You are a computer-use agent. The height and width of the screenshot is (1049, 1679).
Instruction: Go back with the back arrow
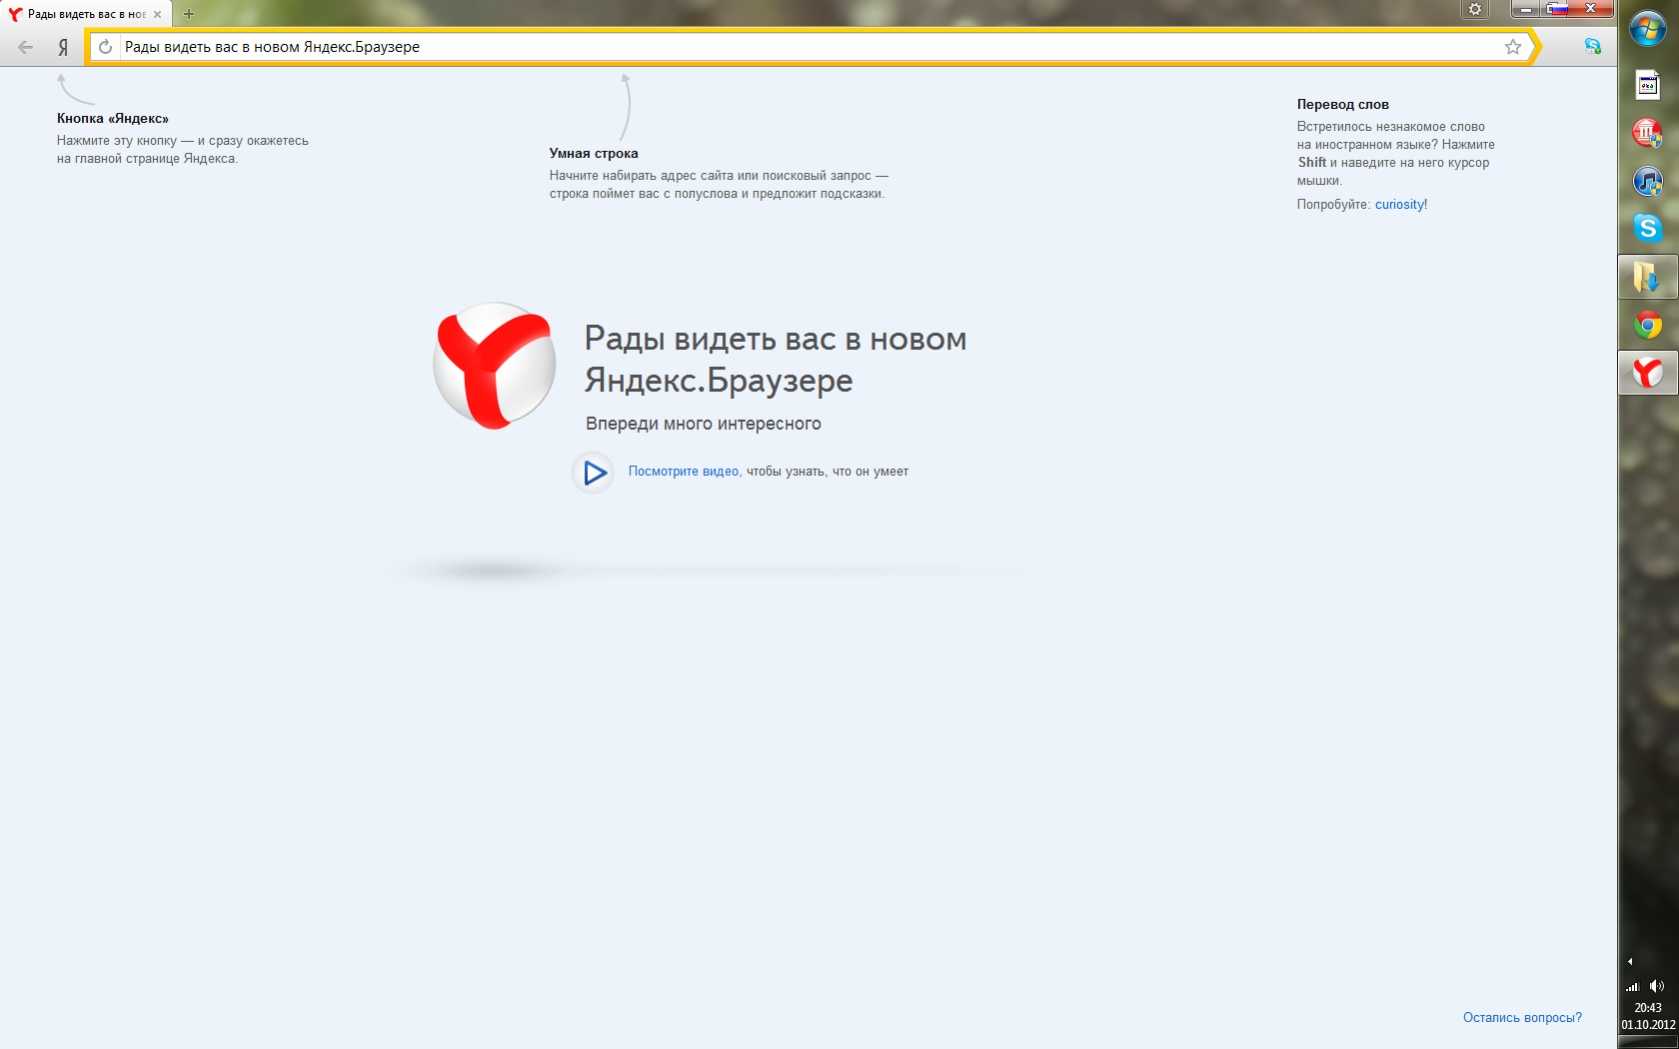point(26,47)
